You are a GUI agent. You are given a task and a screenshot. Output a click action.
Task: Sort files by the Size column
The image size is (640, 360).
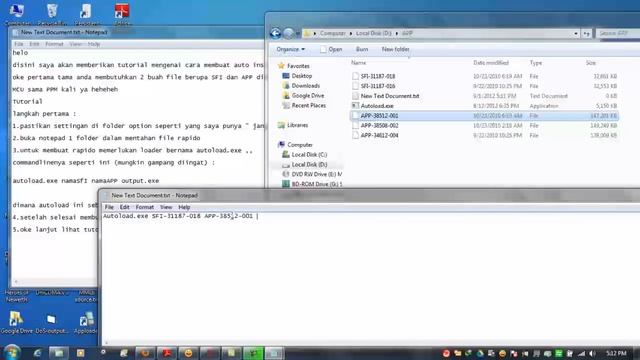coord(591,63)
